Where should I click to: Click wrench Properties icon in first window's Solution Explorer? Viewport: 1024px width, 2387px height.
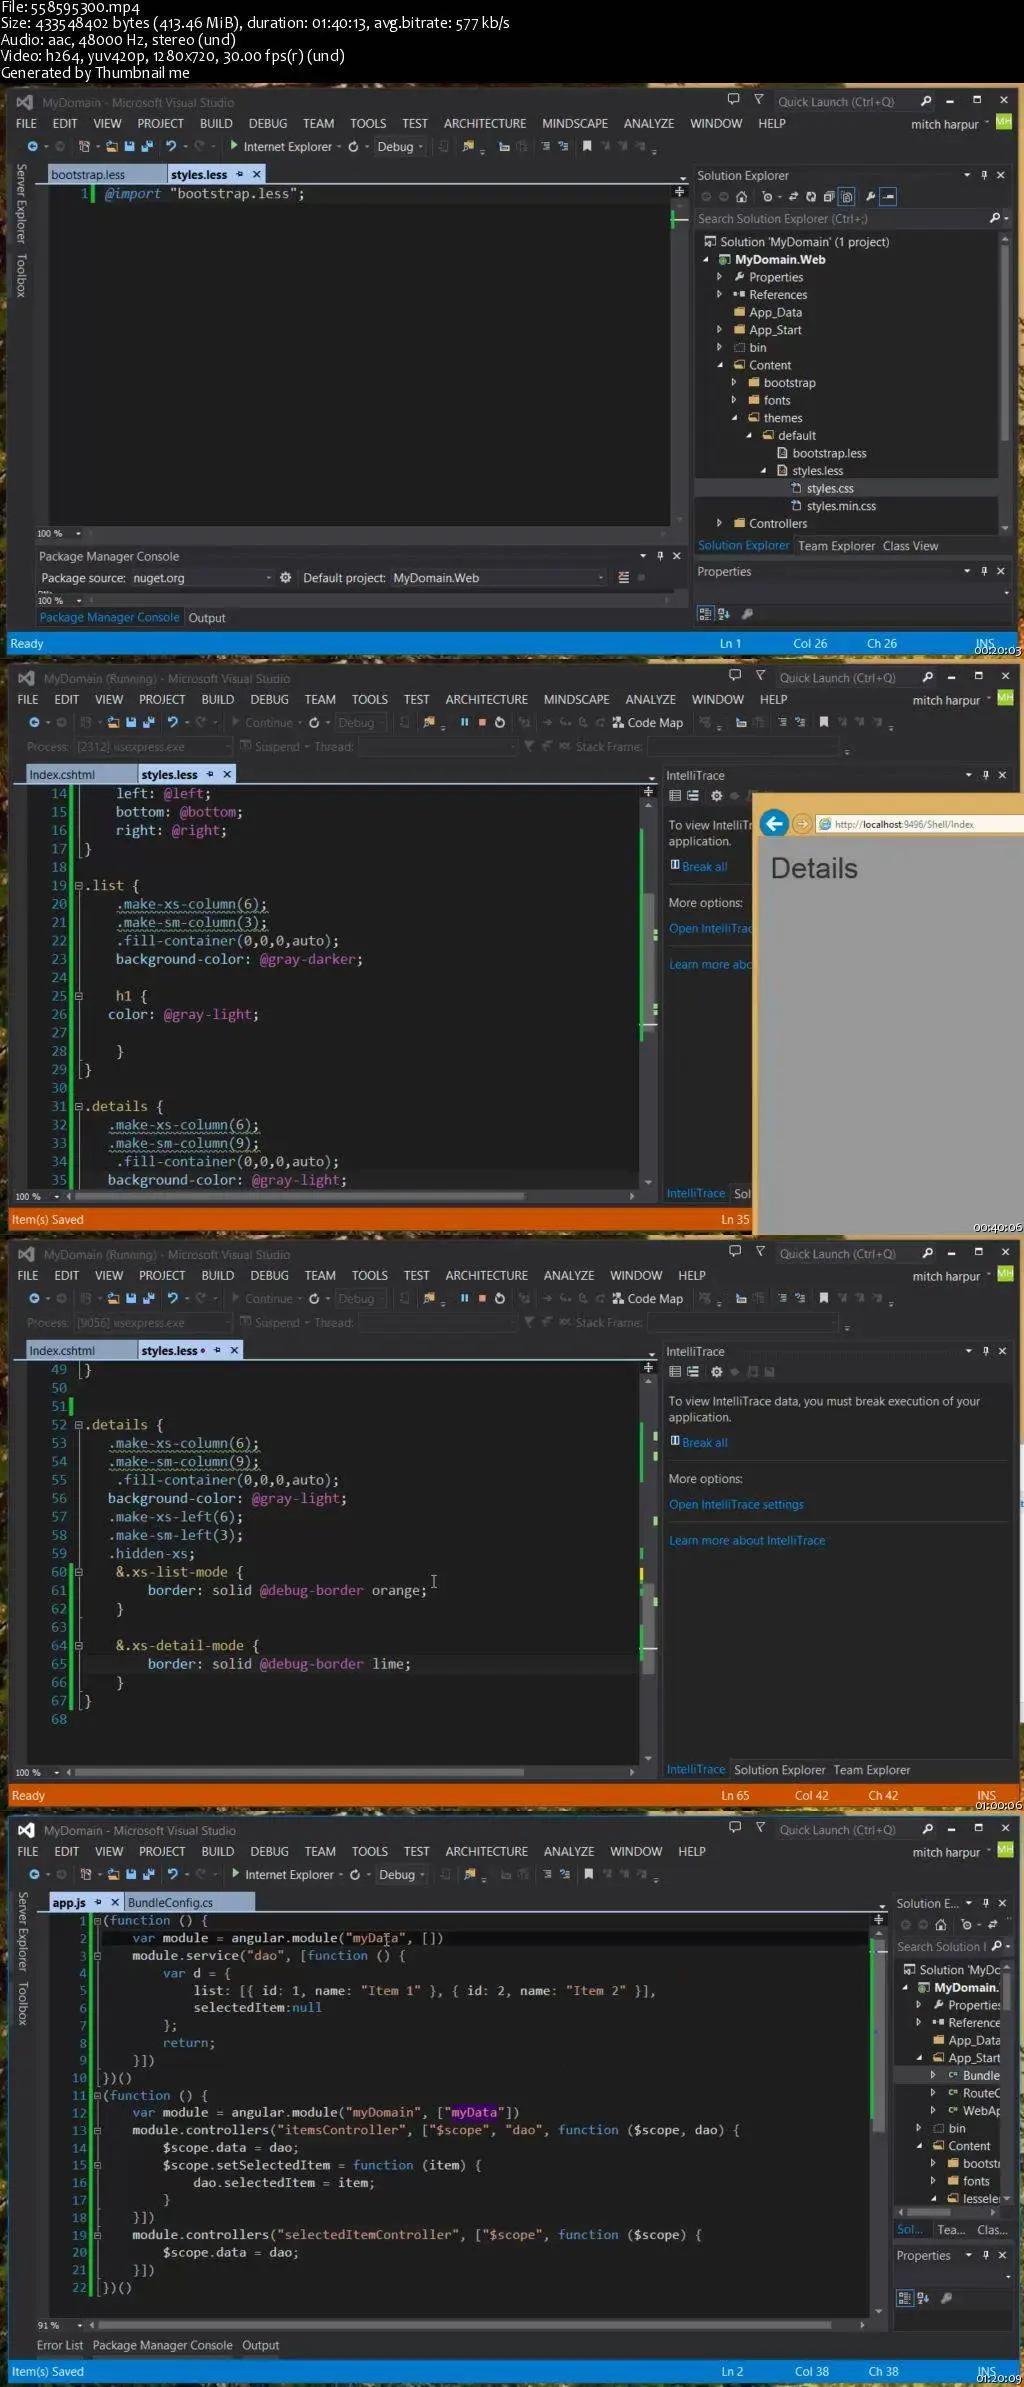[870, 197]
